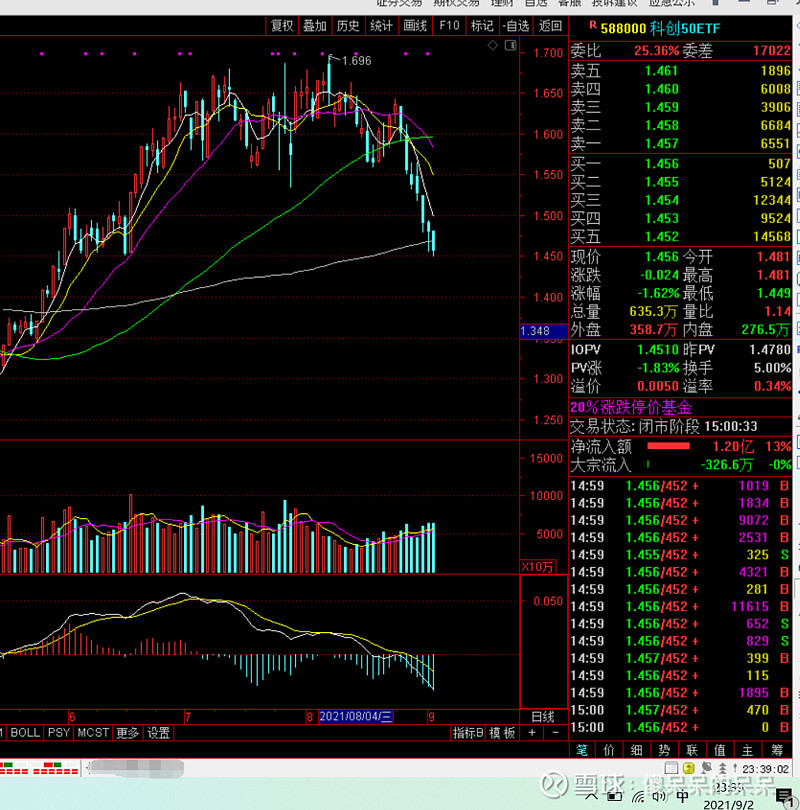Select the 标记 marker tool
Screen dimensions: 800x810
click(x=482, y=28)
